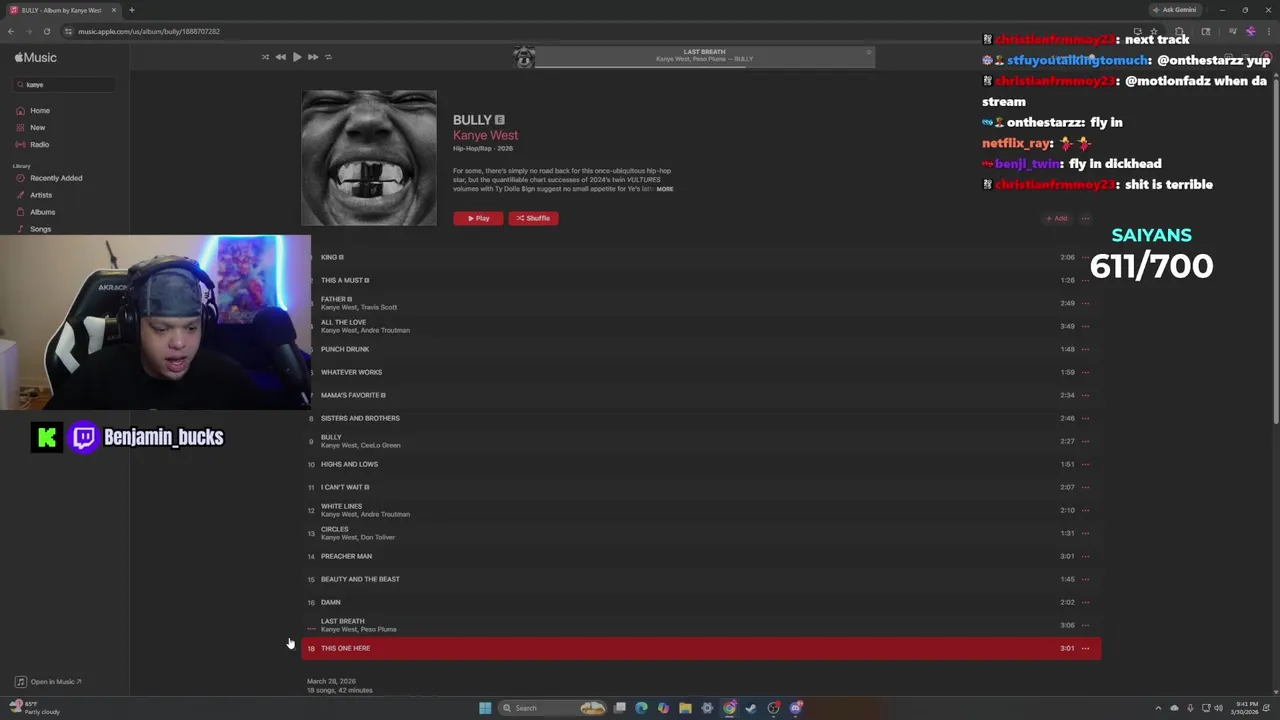Click the red Play album button

(478, 218)
